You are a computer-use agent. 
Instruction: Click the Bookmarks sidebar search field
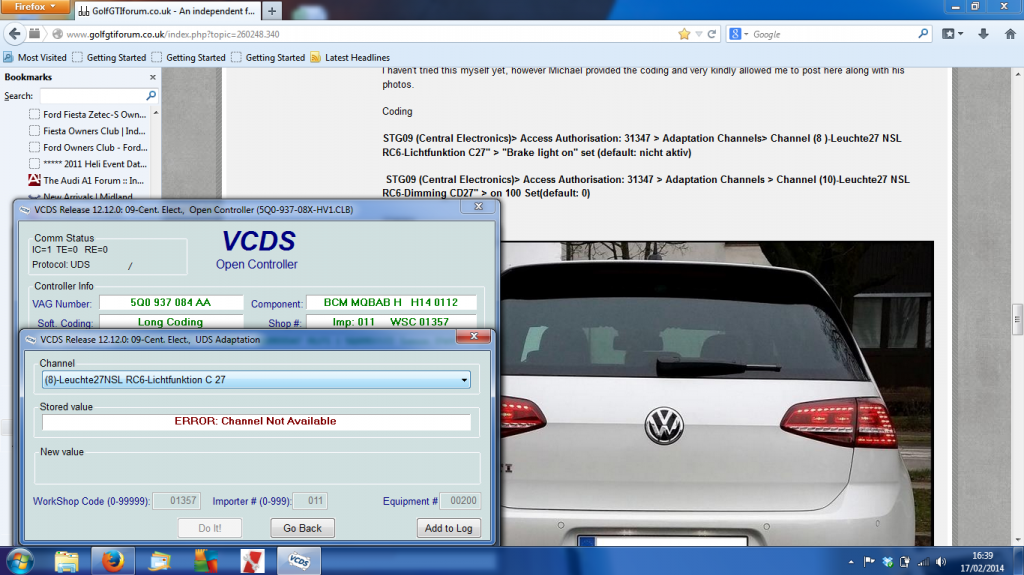coord(91,95)
